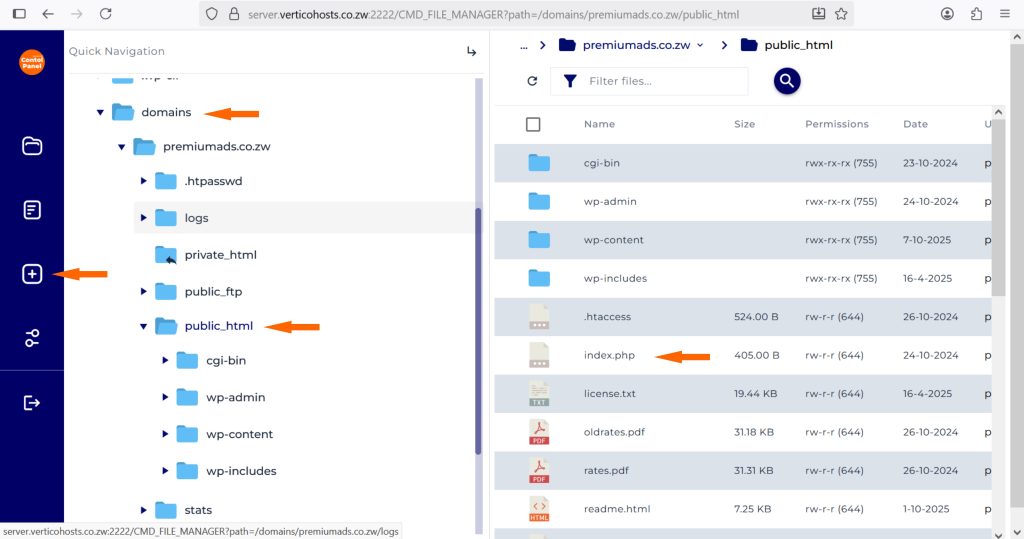Open the sliders settings icon in sidebar
Screen dimensions: 1024x539
(x=32, y=338)
